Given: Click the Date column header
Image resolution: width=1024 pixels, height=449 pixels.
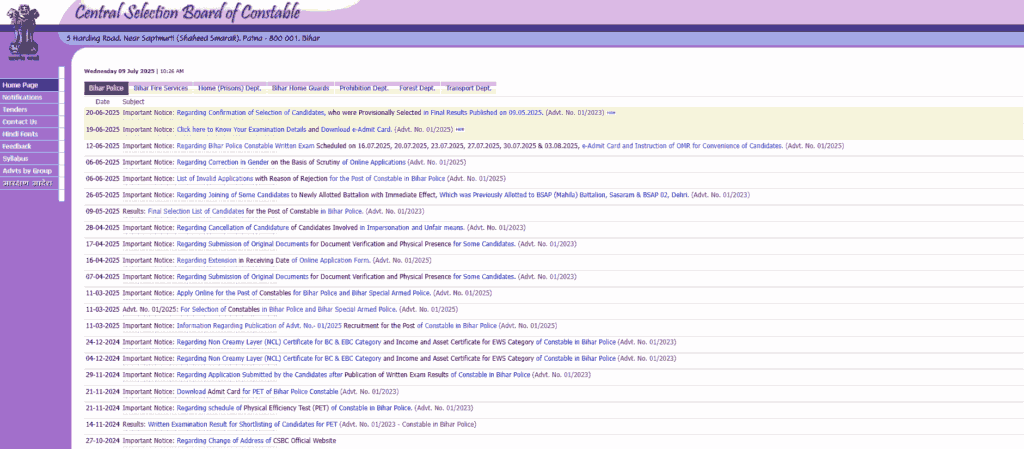Looking at the screenshot, I should [x=103, y=102].
